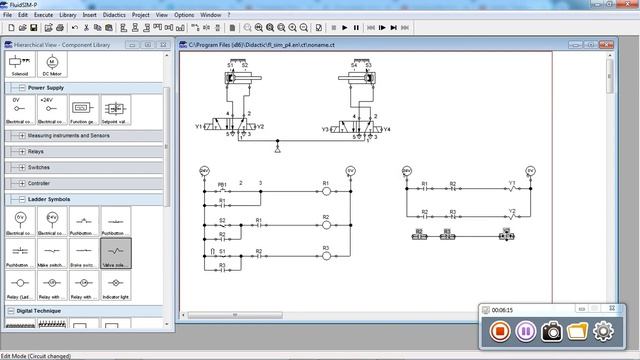640x360 pixels.
Task: Select relay coil R3 in the ladder diagram
Action: 326,256
